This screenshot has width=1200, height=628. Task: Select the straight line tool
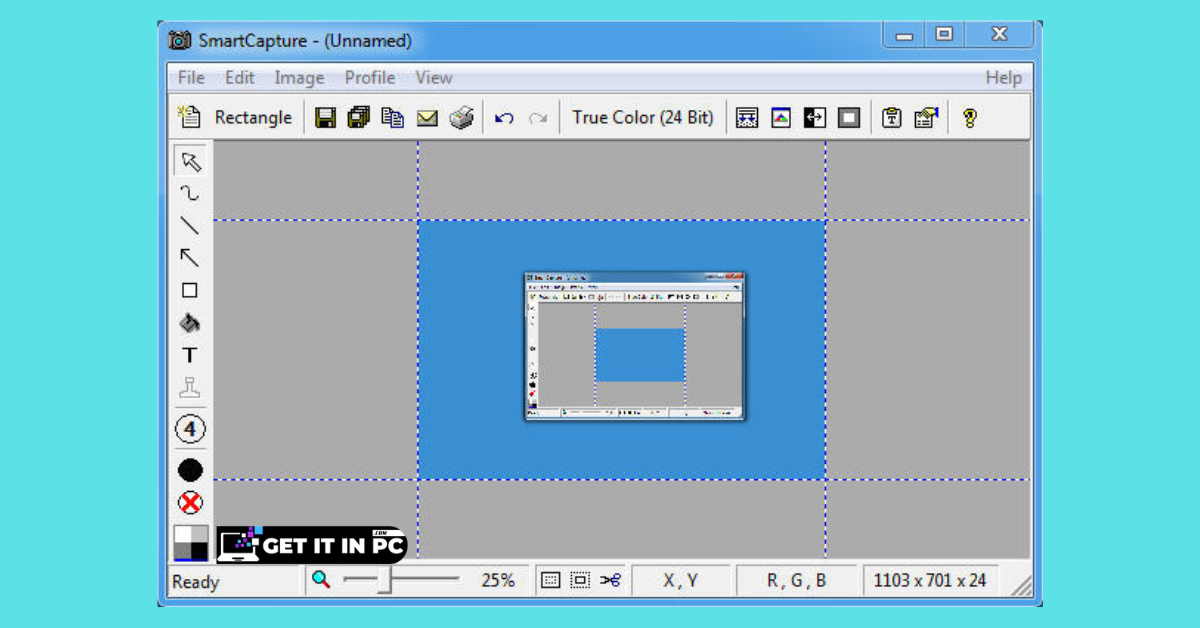(190, 226)
